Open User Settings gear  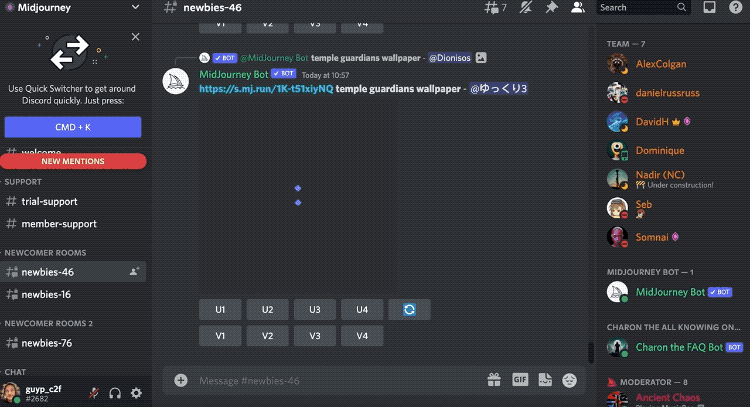point(136,393)
